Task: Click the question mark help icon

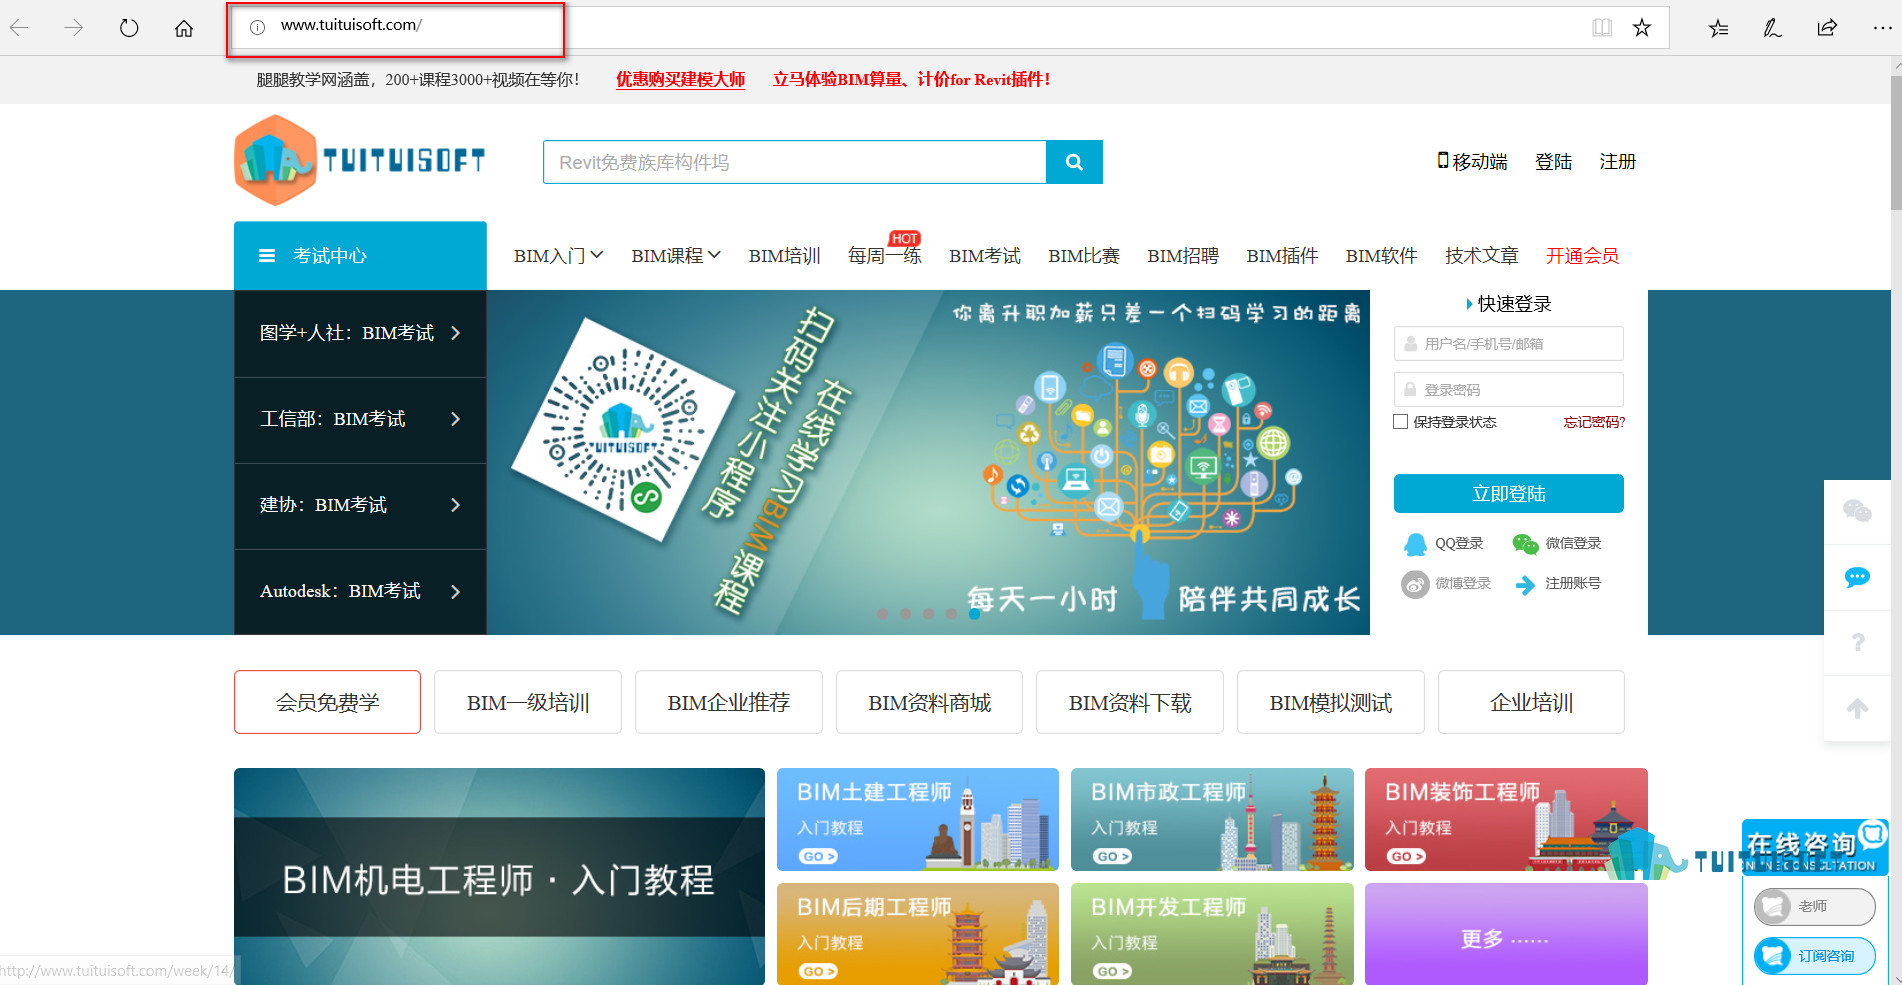Action: 1858,643
